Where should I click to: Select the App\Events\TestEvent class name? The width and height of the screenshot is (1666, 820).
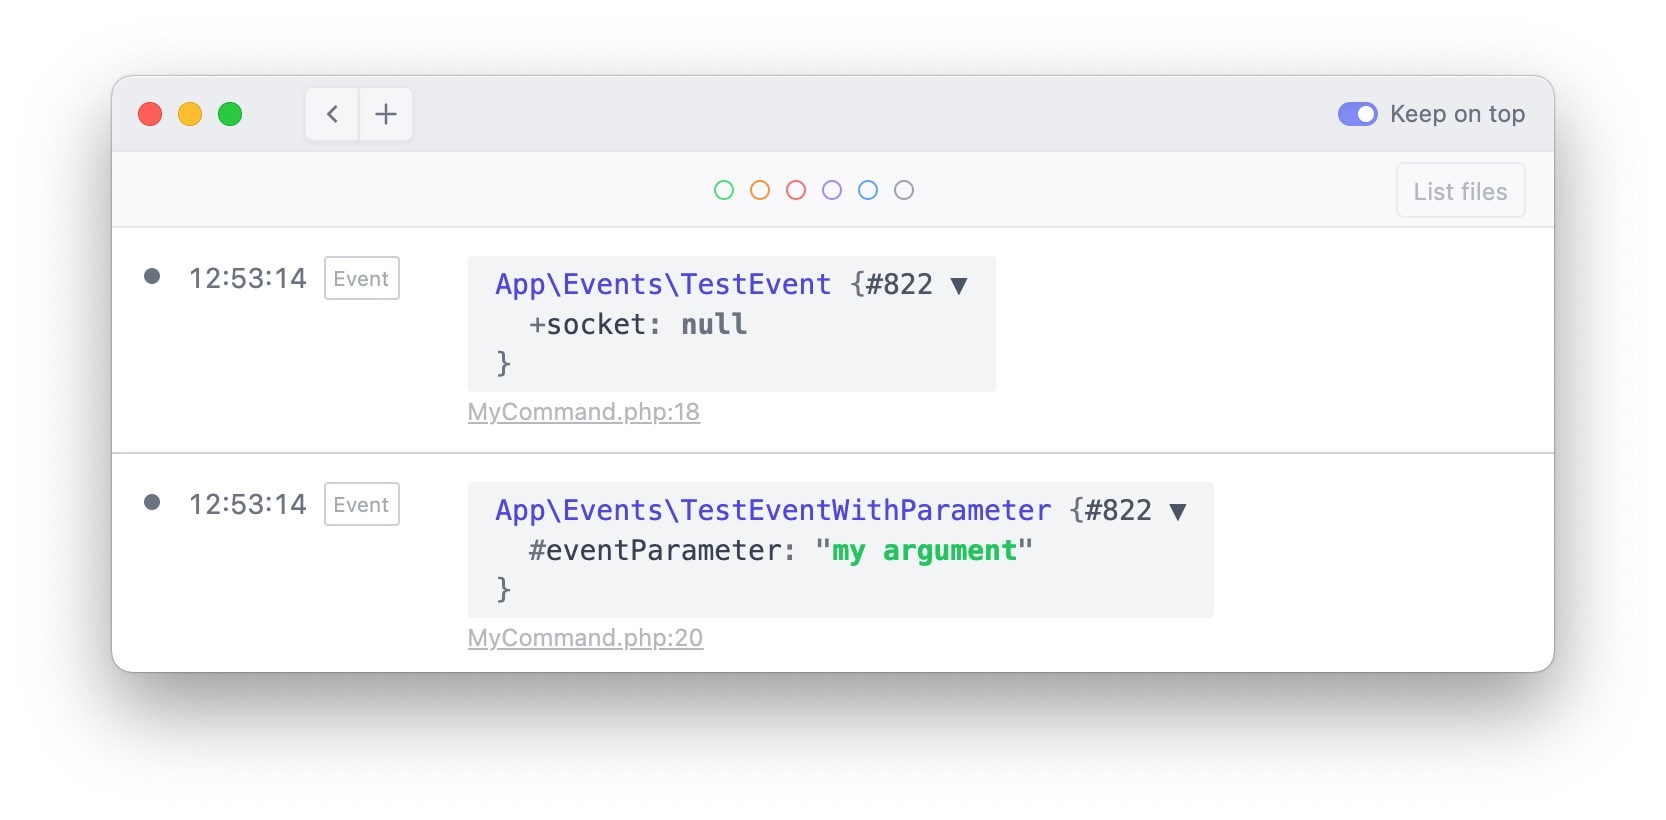pyautogui.click(x=663, y=285)
